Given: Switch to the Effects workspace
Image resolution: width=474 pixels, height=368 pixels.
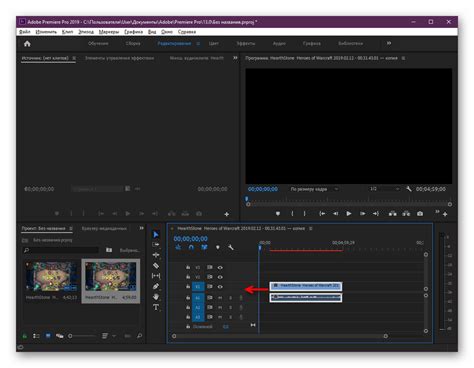Looking at the screenshot, I should (x=245, y=43).
